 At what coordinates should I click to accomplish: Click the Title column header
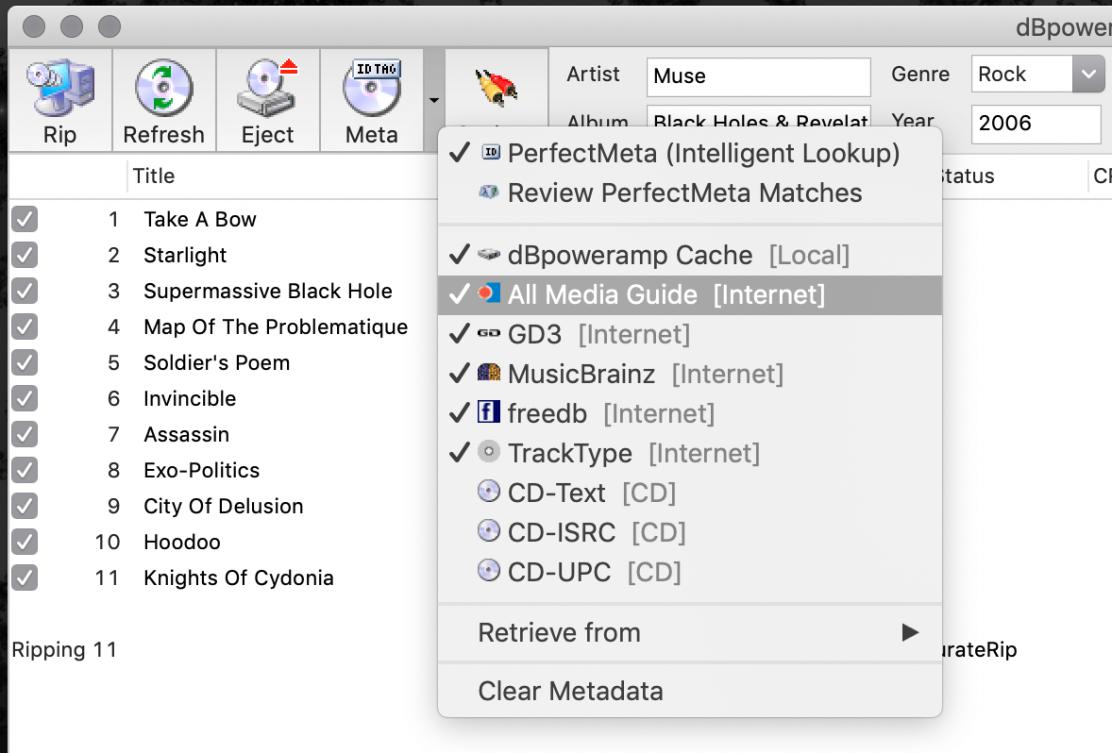pos(154,176)
